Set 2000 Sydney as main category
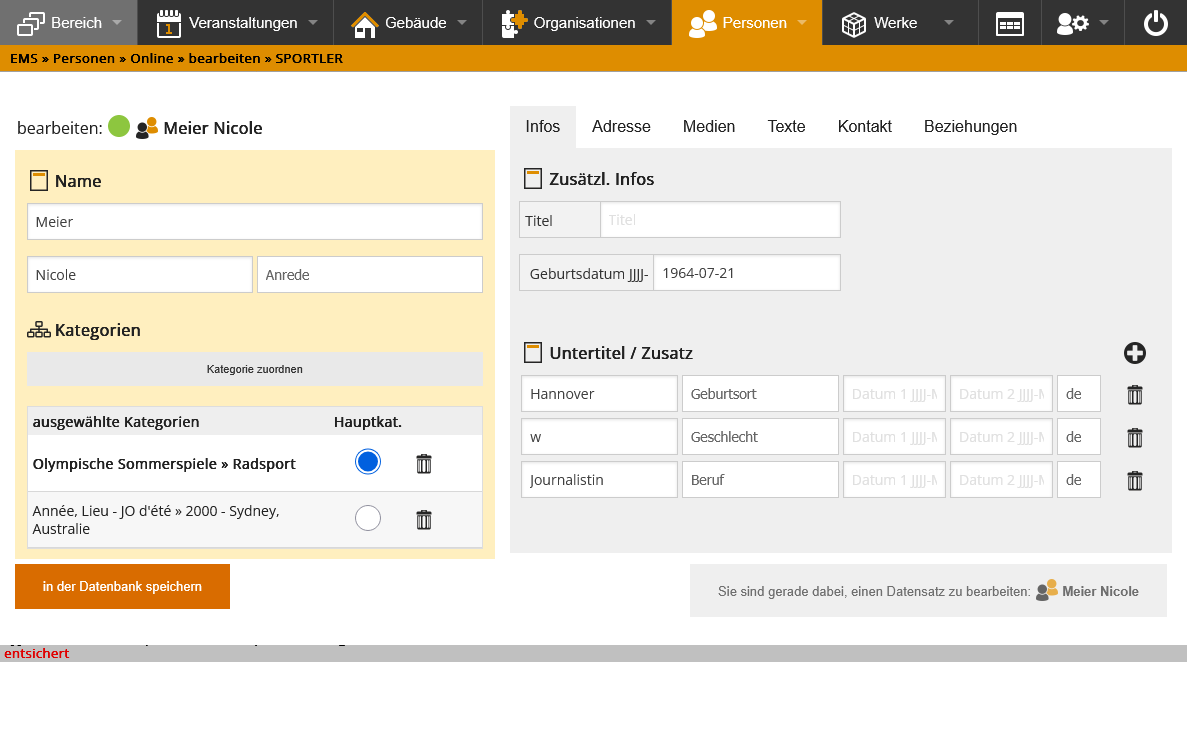The width and height of the screenshot is (1187, 730). coord(368,518)
